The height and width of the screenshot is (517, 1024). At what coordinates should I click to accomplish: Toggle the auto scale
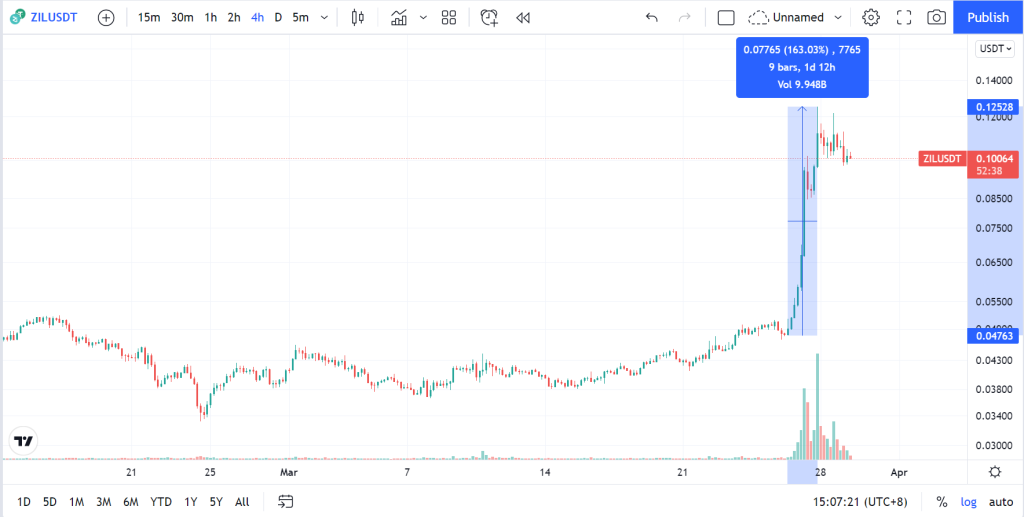(x=1000, y=502)
